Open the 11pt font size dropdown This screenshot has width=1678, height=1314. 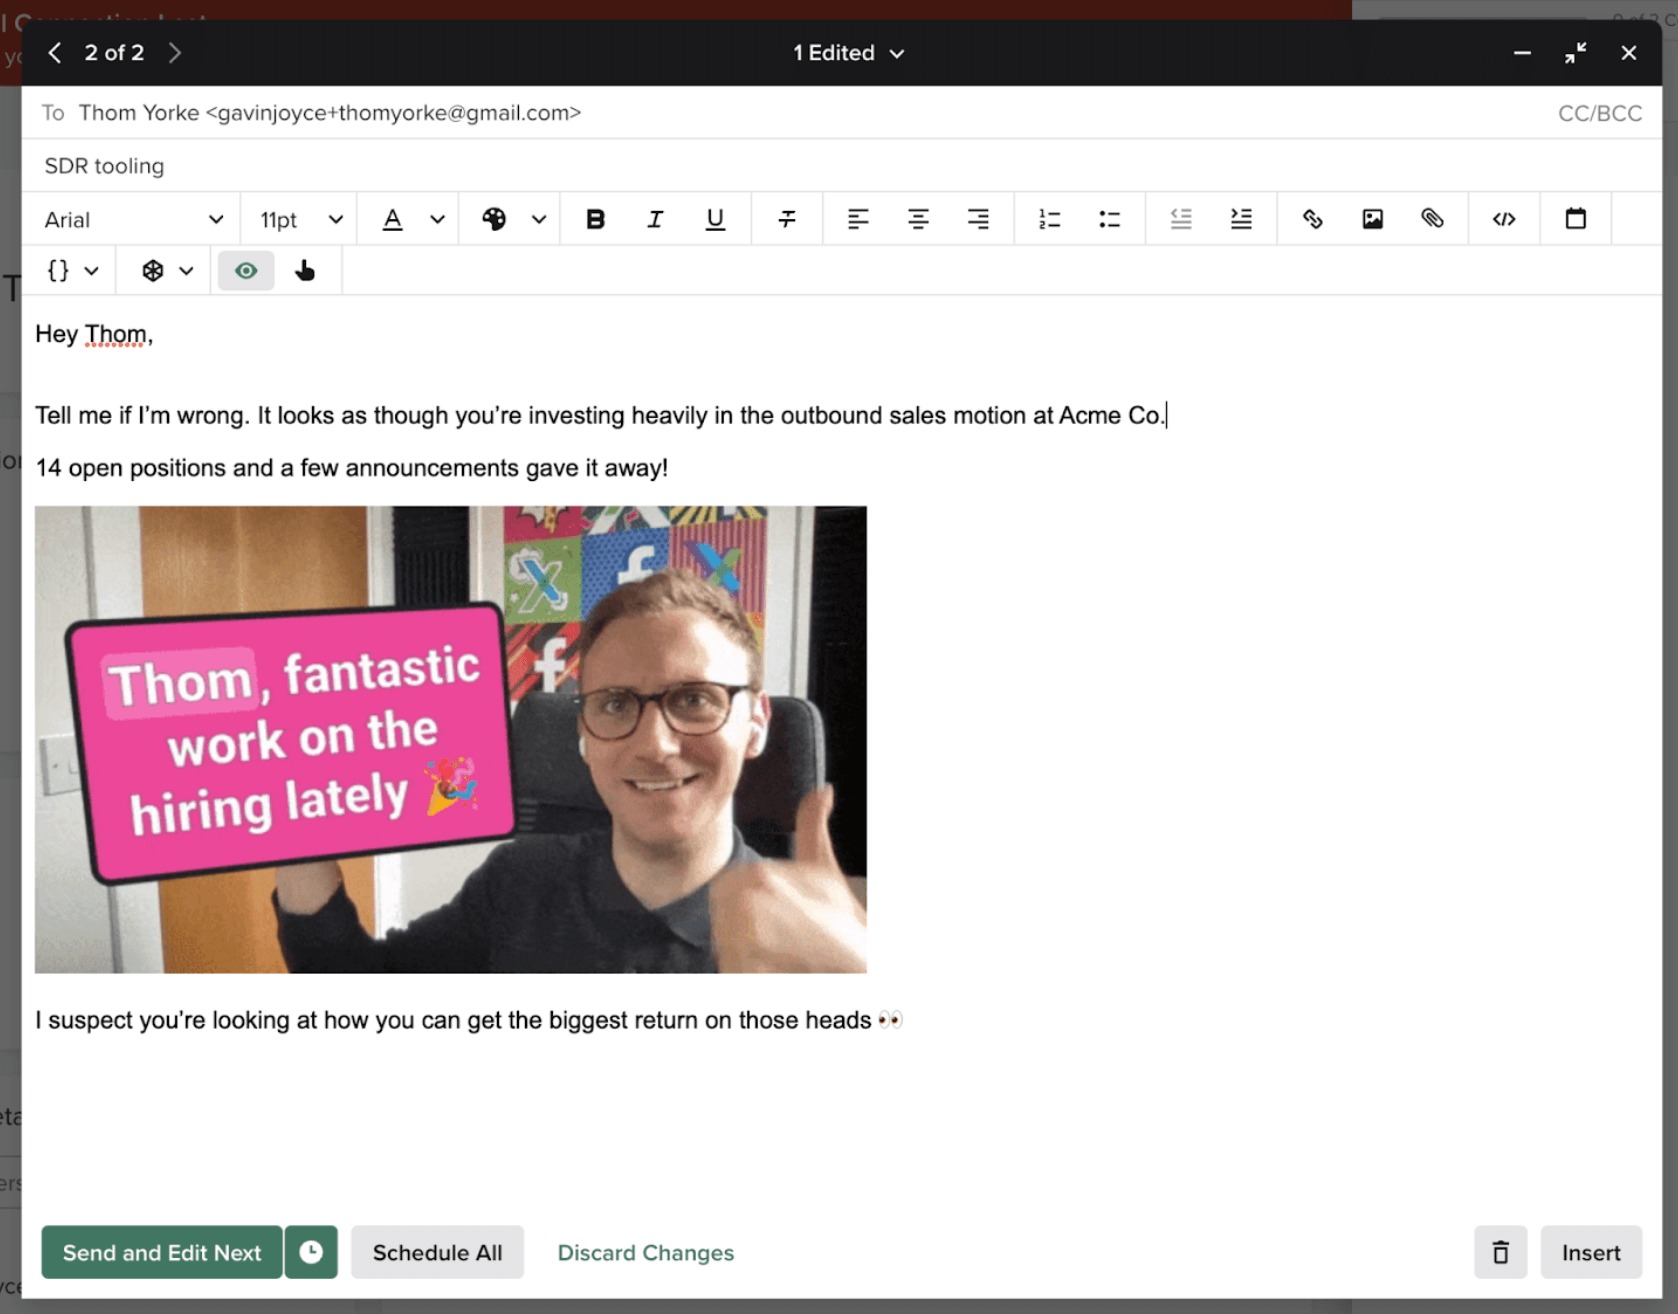click(x=300, y=220)
